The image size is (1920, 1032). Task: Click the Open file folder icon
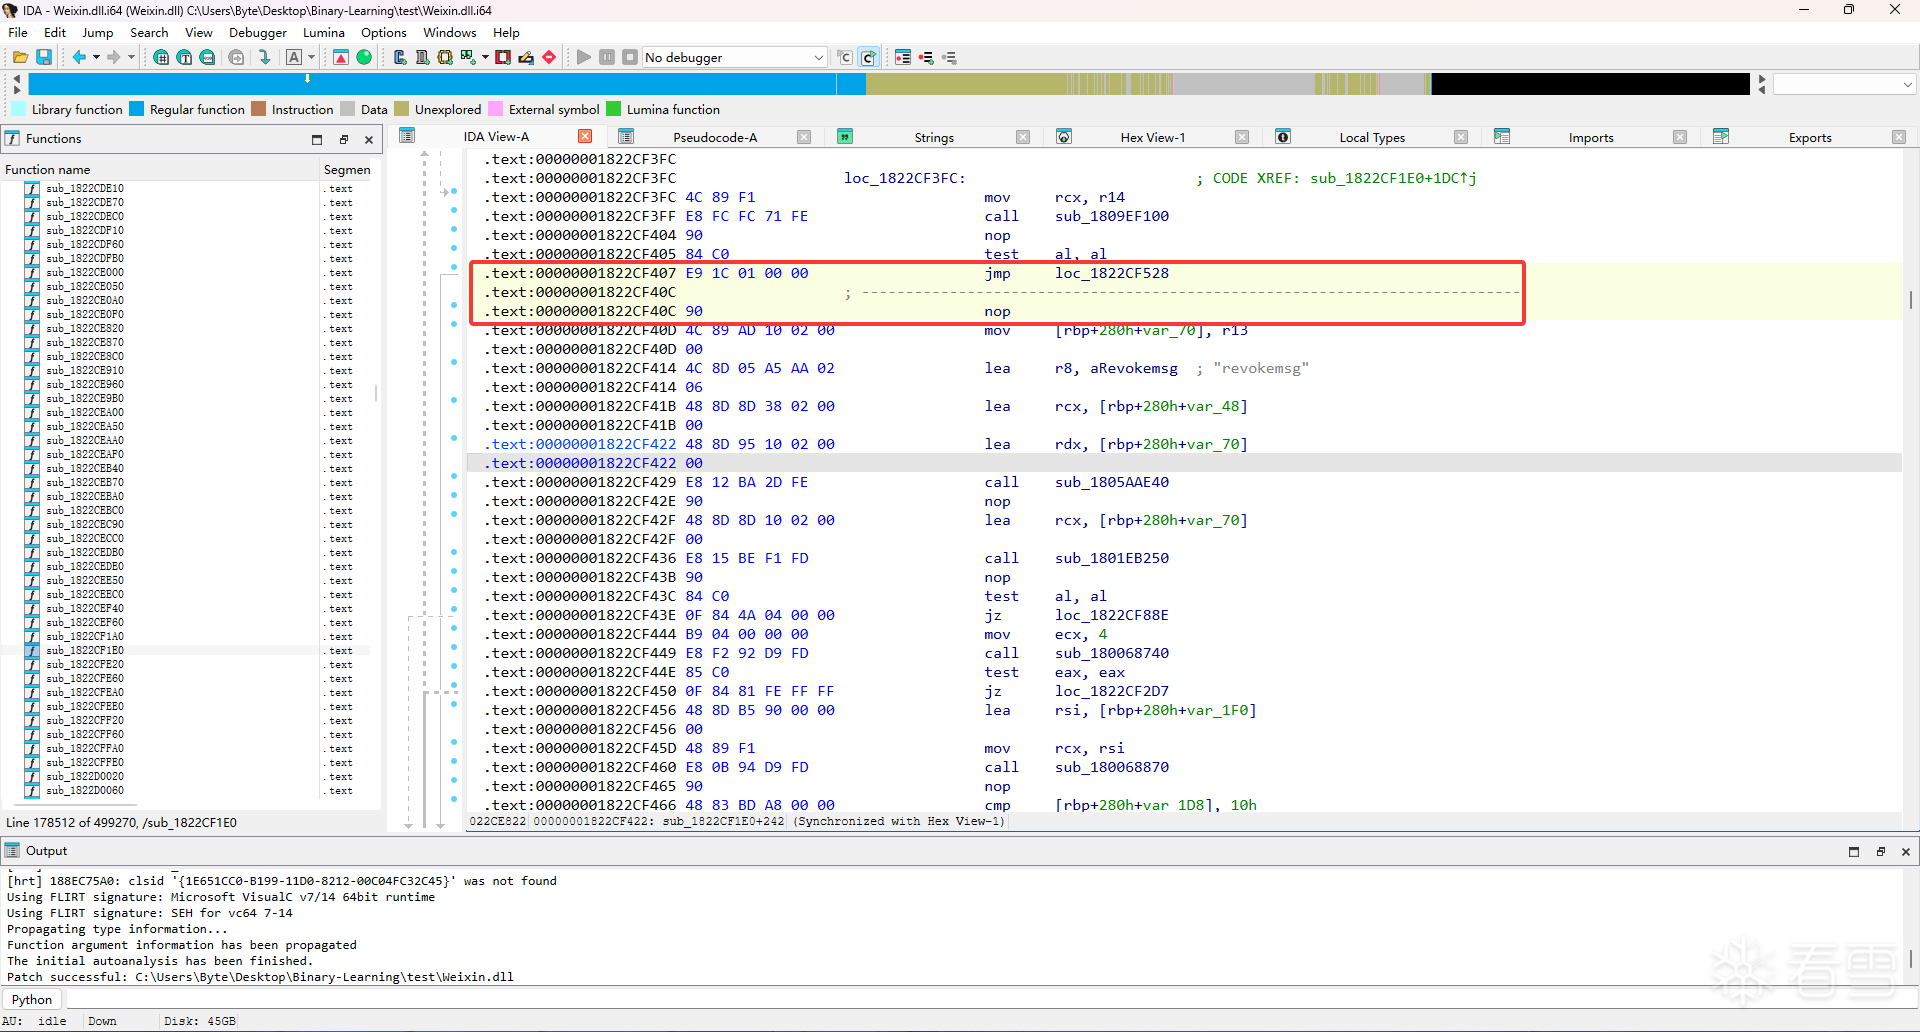pos(20,57)
